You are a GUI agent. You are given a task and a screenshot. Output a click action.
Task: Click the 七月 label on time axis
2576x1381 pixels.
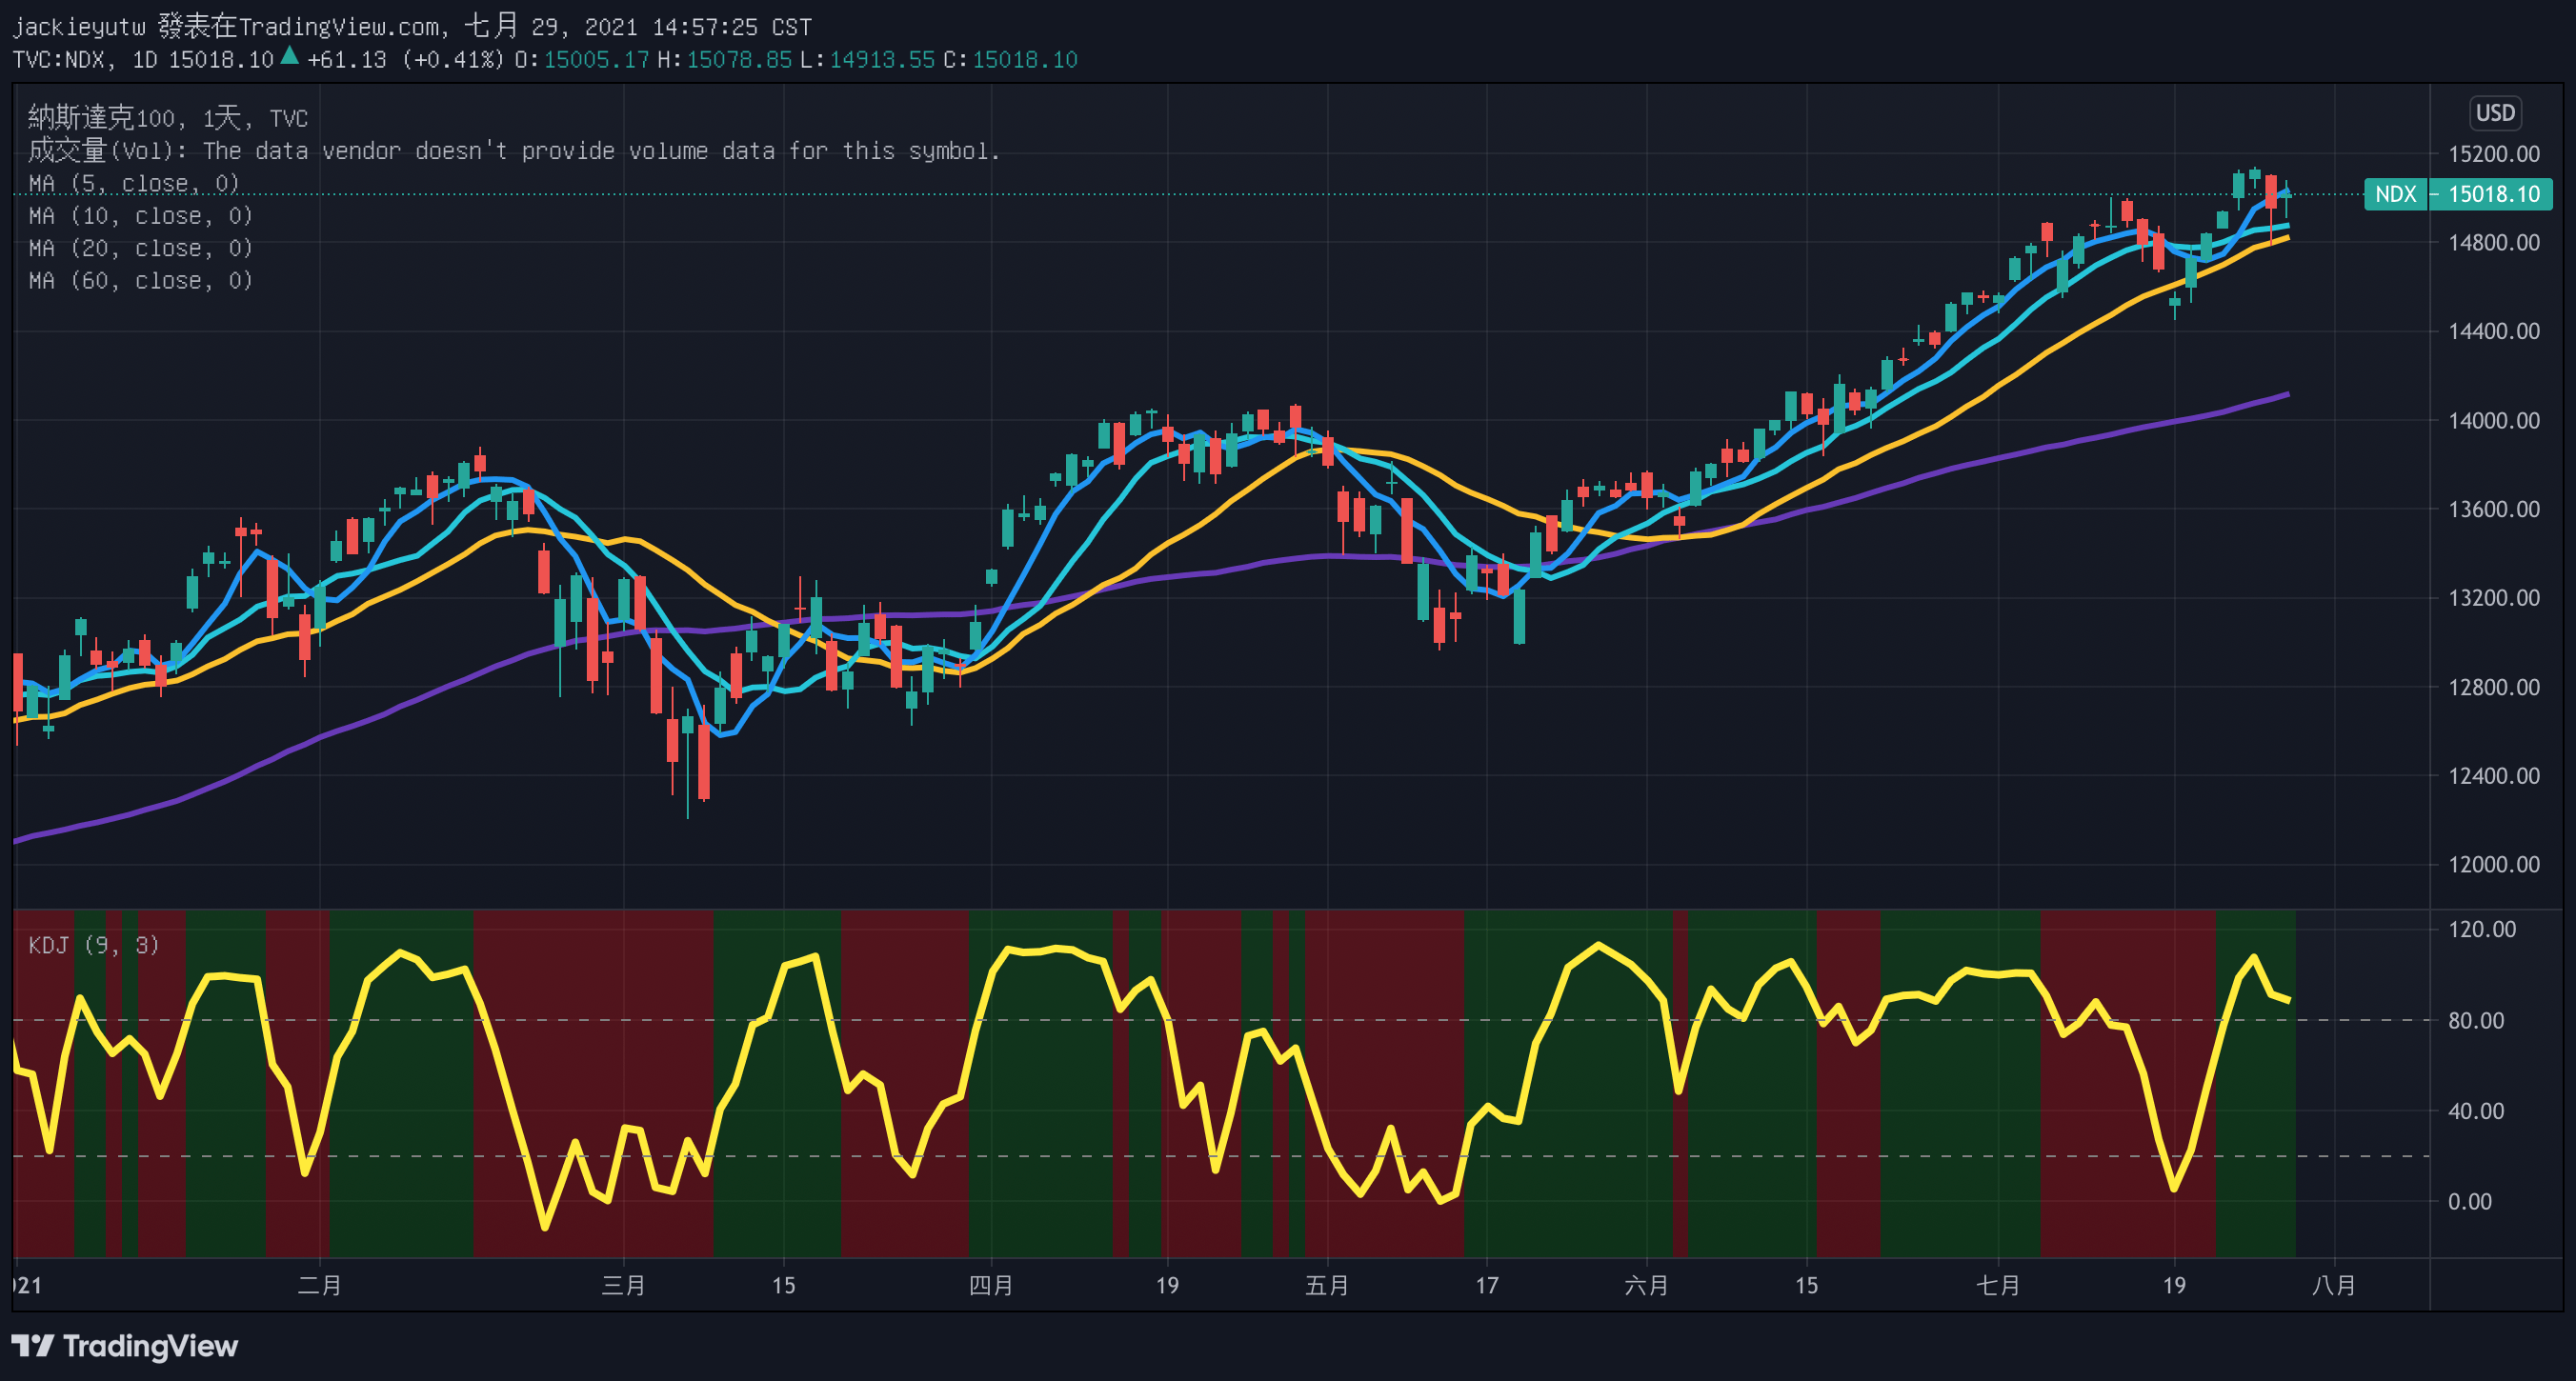(1998, 1285)
